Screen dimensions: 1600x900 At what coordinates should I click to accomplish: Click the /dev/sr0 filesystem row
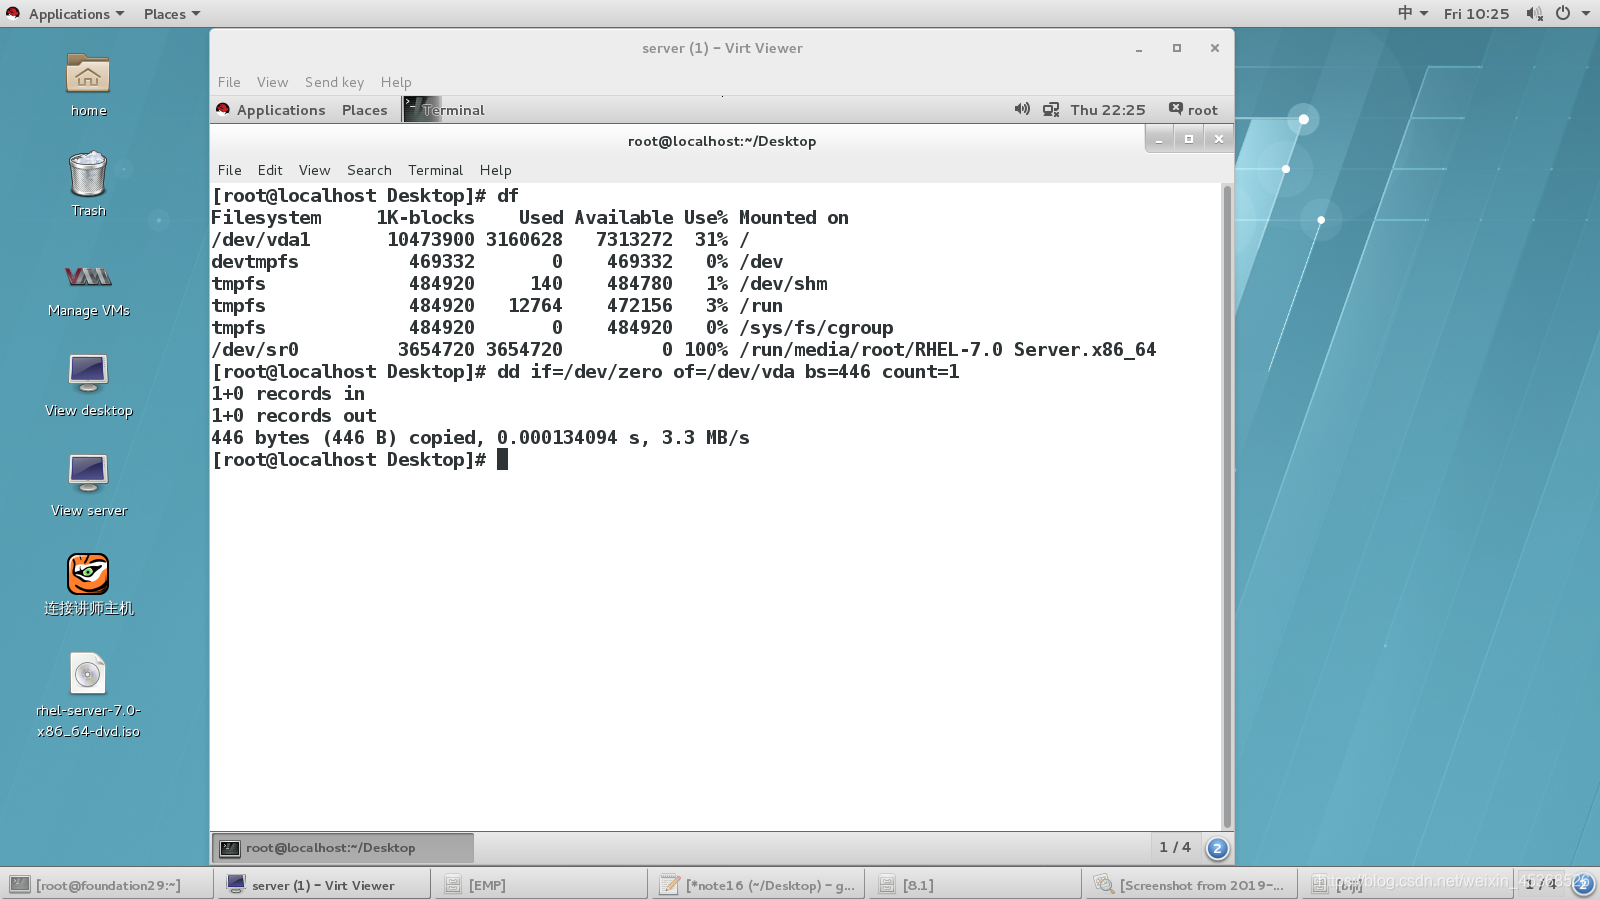[x=683, y=350]
